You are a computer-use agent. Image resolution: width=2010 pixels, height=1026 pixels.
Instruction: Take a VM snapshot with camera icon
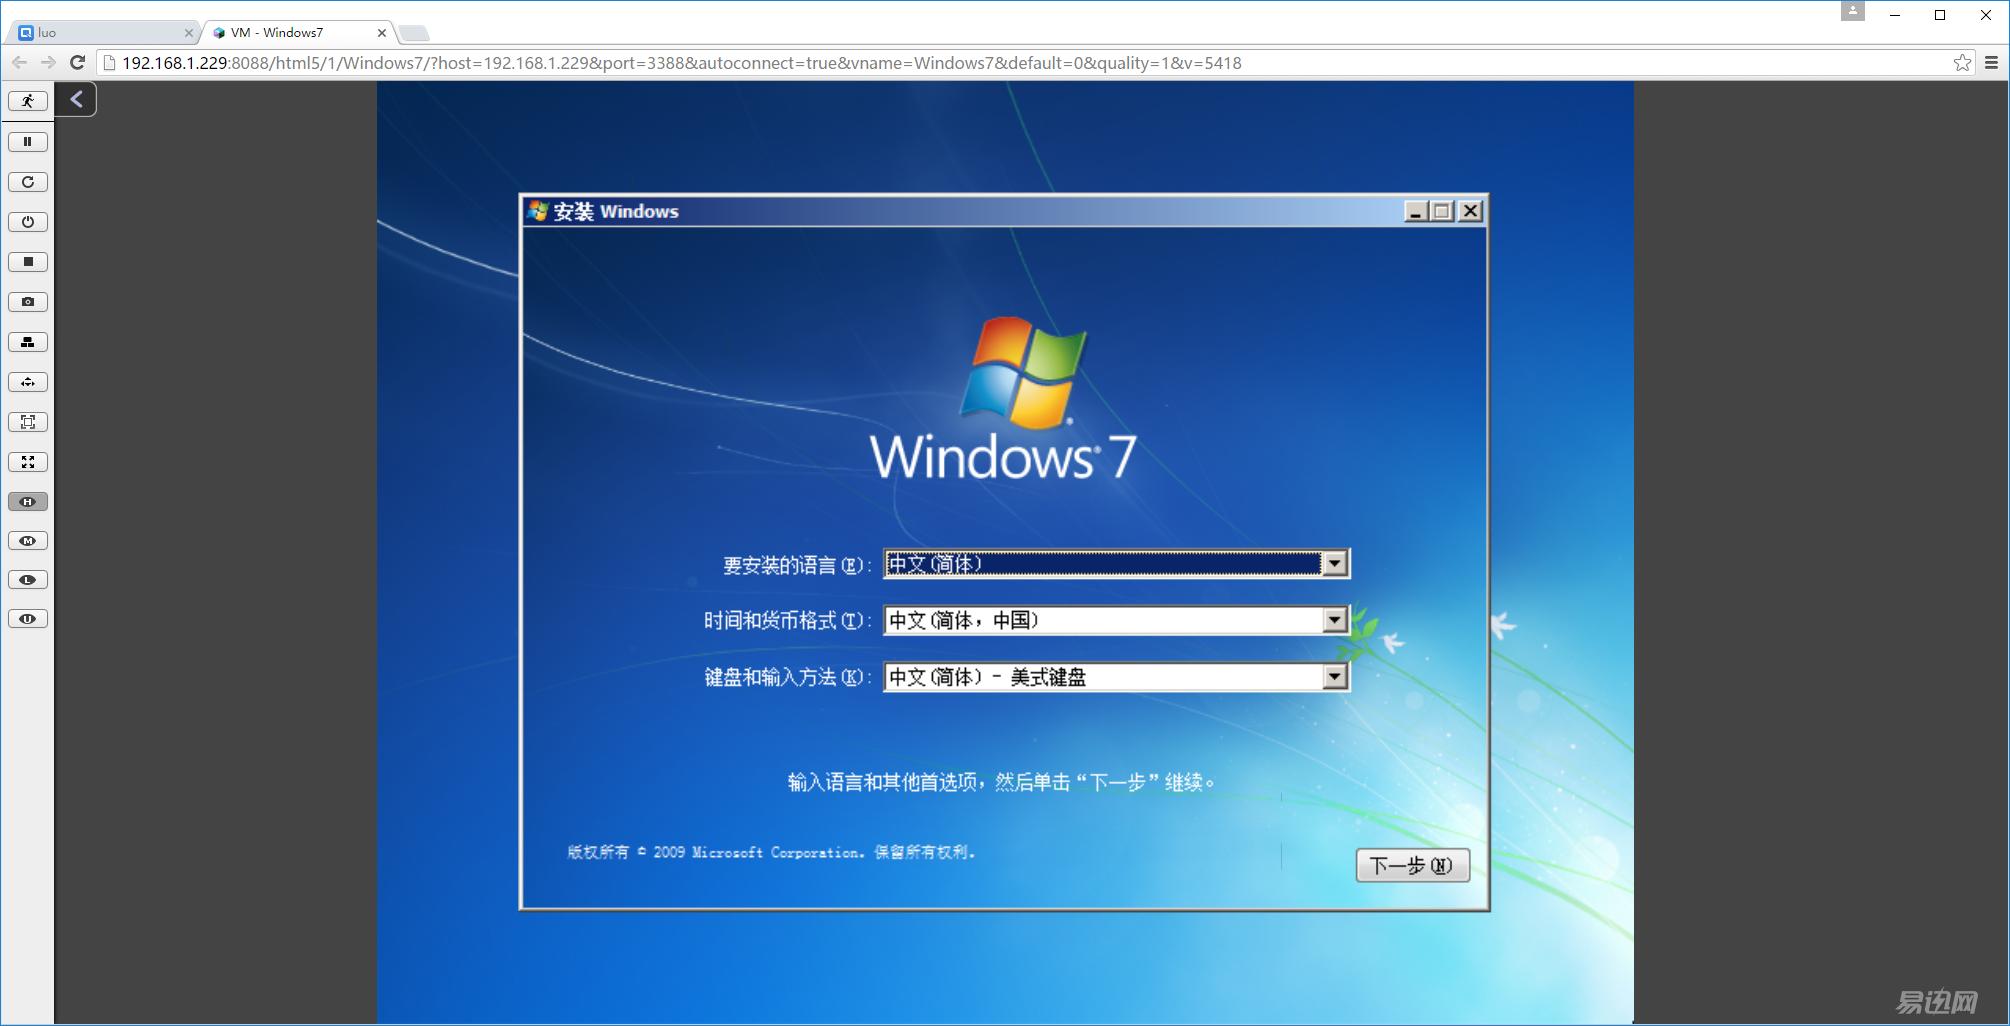pyautogui.click(x=28, y=302)
